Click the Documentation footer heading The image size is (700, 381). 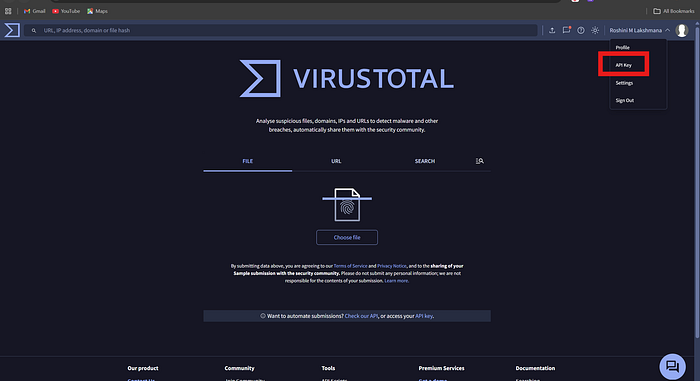coord(535,368)
